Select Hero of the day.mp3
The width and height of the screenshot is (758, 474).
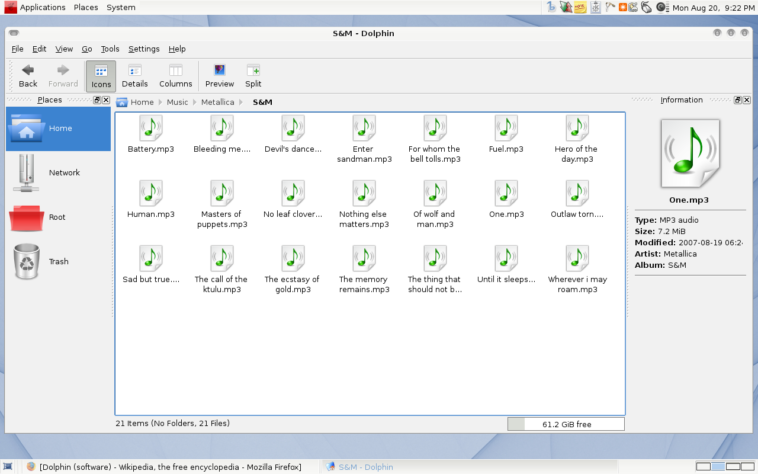pos(577,139)
